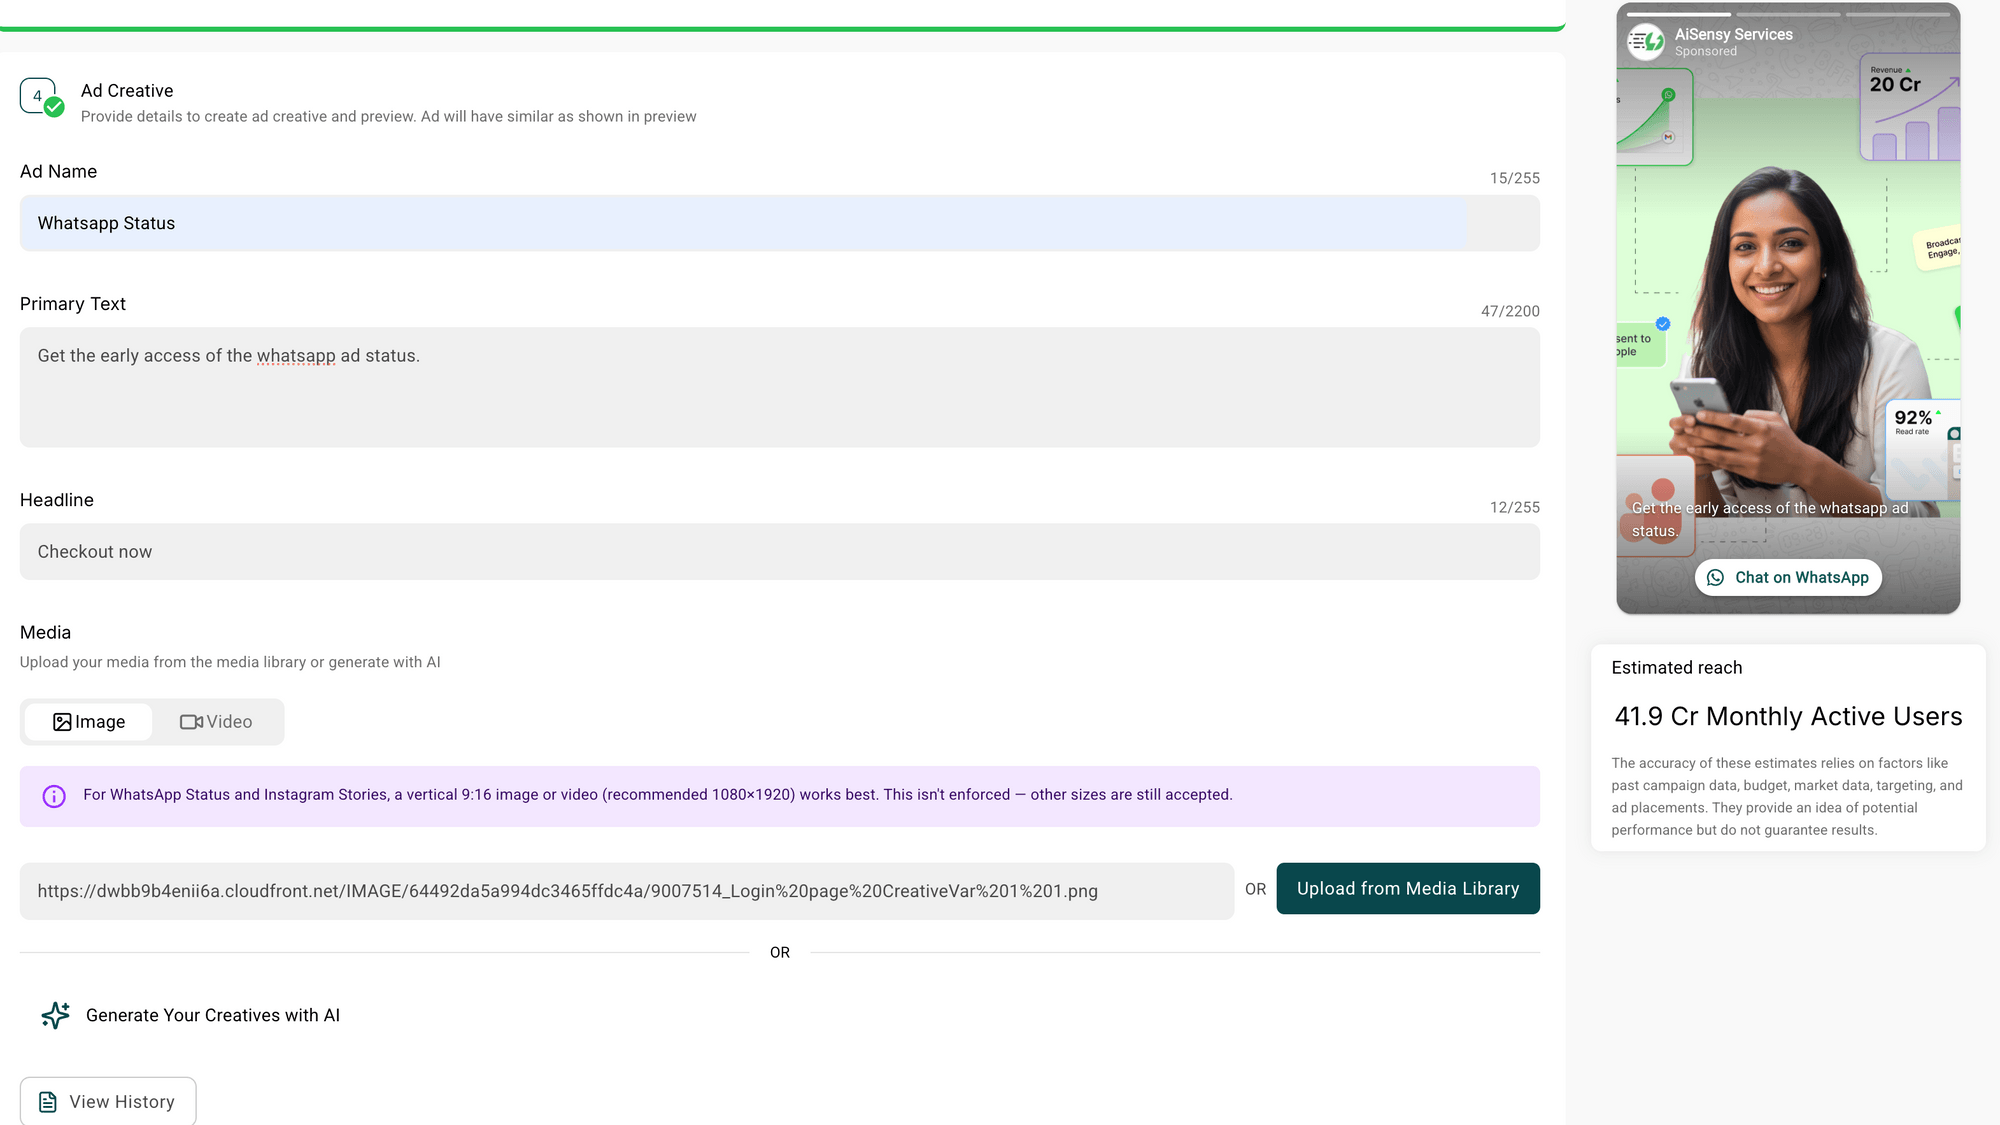This screenshot has height=1125, width=2000.
Task: Open View History
Action: tap(108, 1101)
